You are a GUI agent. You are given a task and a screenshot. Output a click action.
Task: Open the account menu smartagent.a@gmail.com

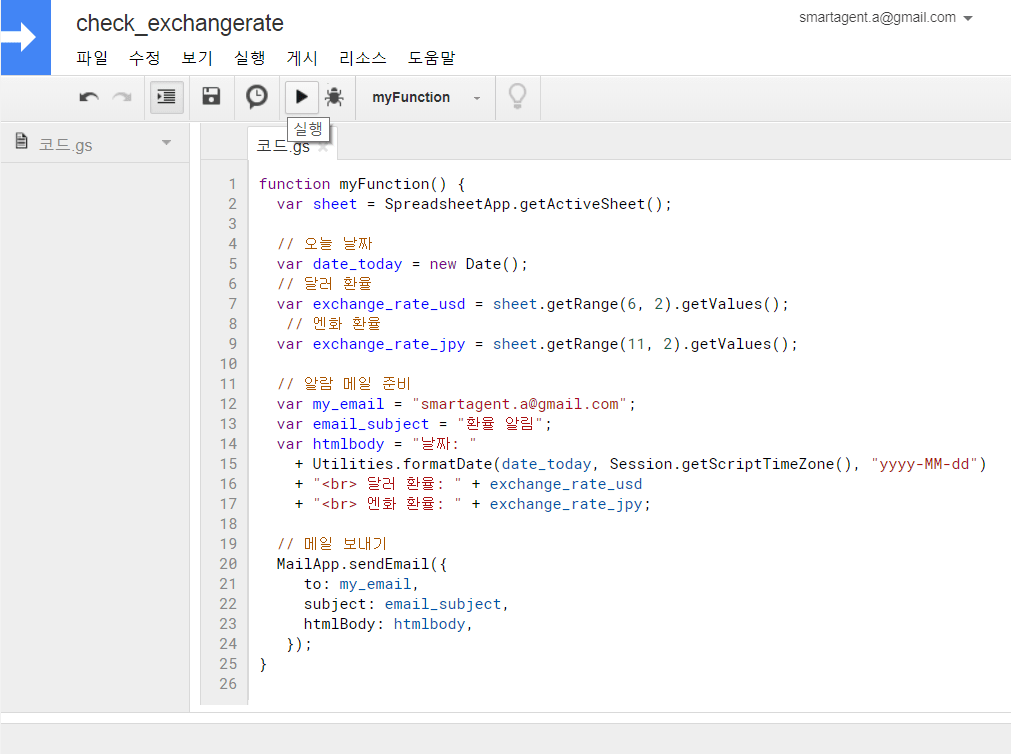886,18
